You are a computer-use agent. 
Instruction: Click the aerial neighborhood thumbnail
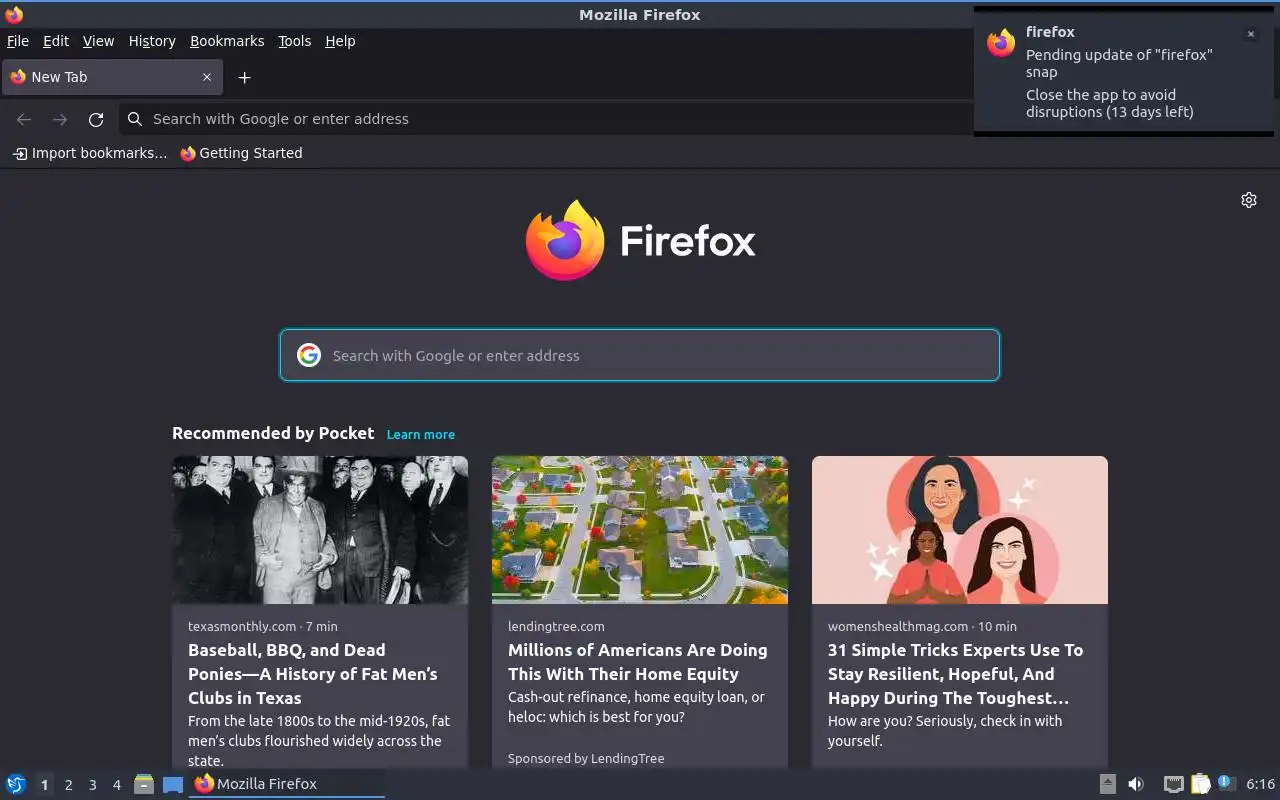tap(640, 530)
